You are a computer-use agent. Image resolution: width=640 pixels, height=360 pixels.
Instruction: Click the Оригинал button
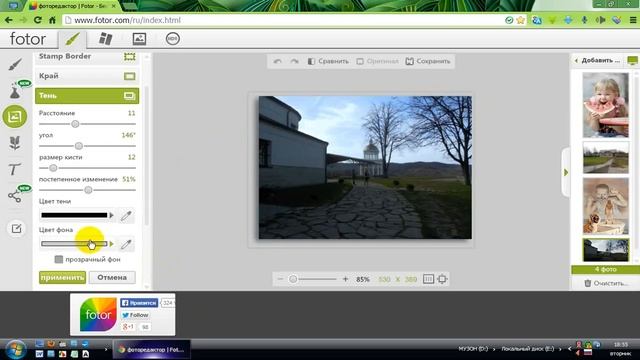(x=377, y=61)
